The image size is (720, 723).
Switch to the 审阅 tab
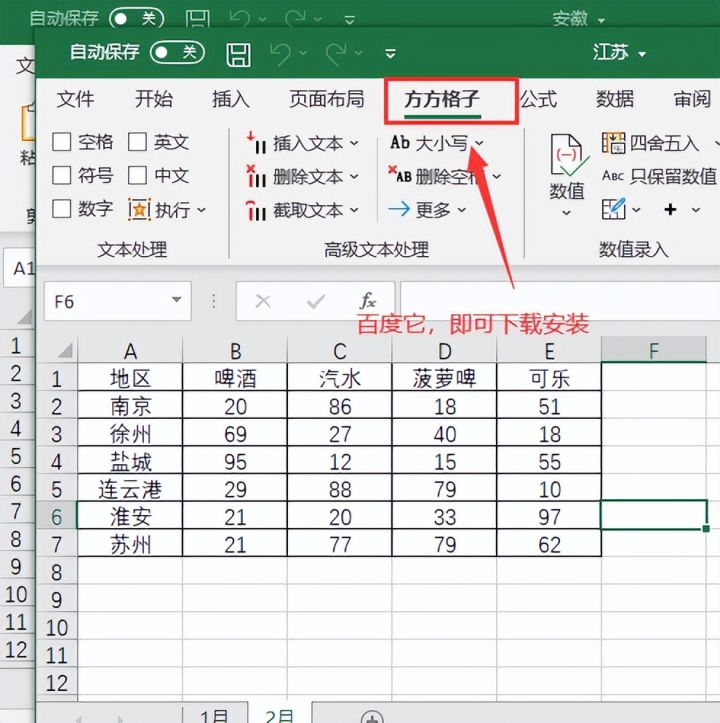(x=692, y=99)
